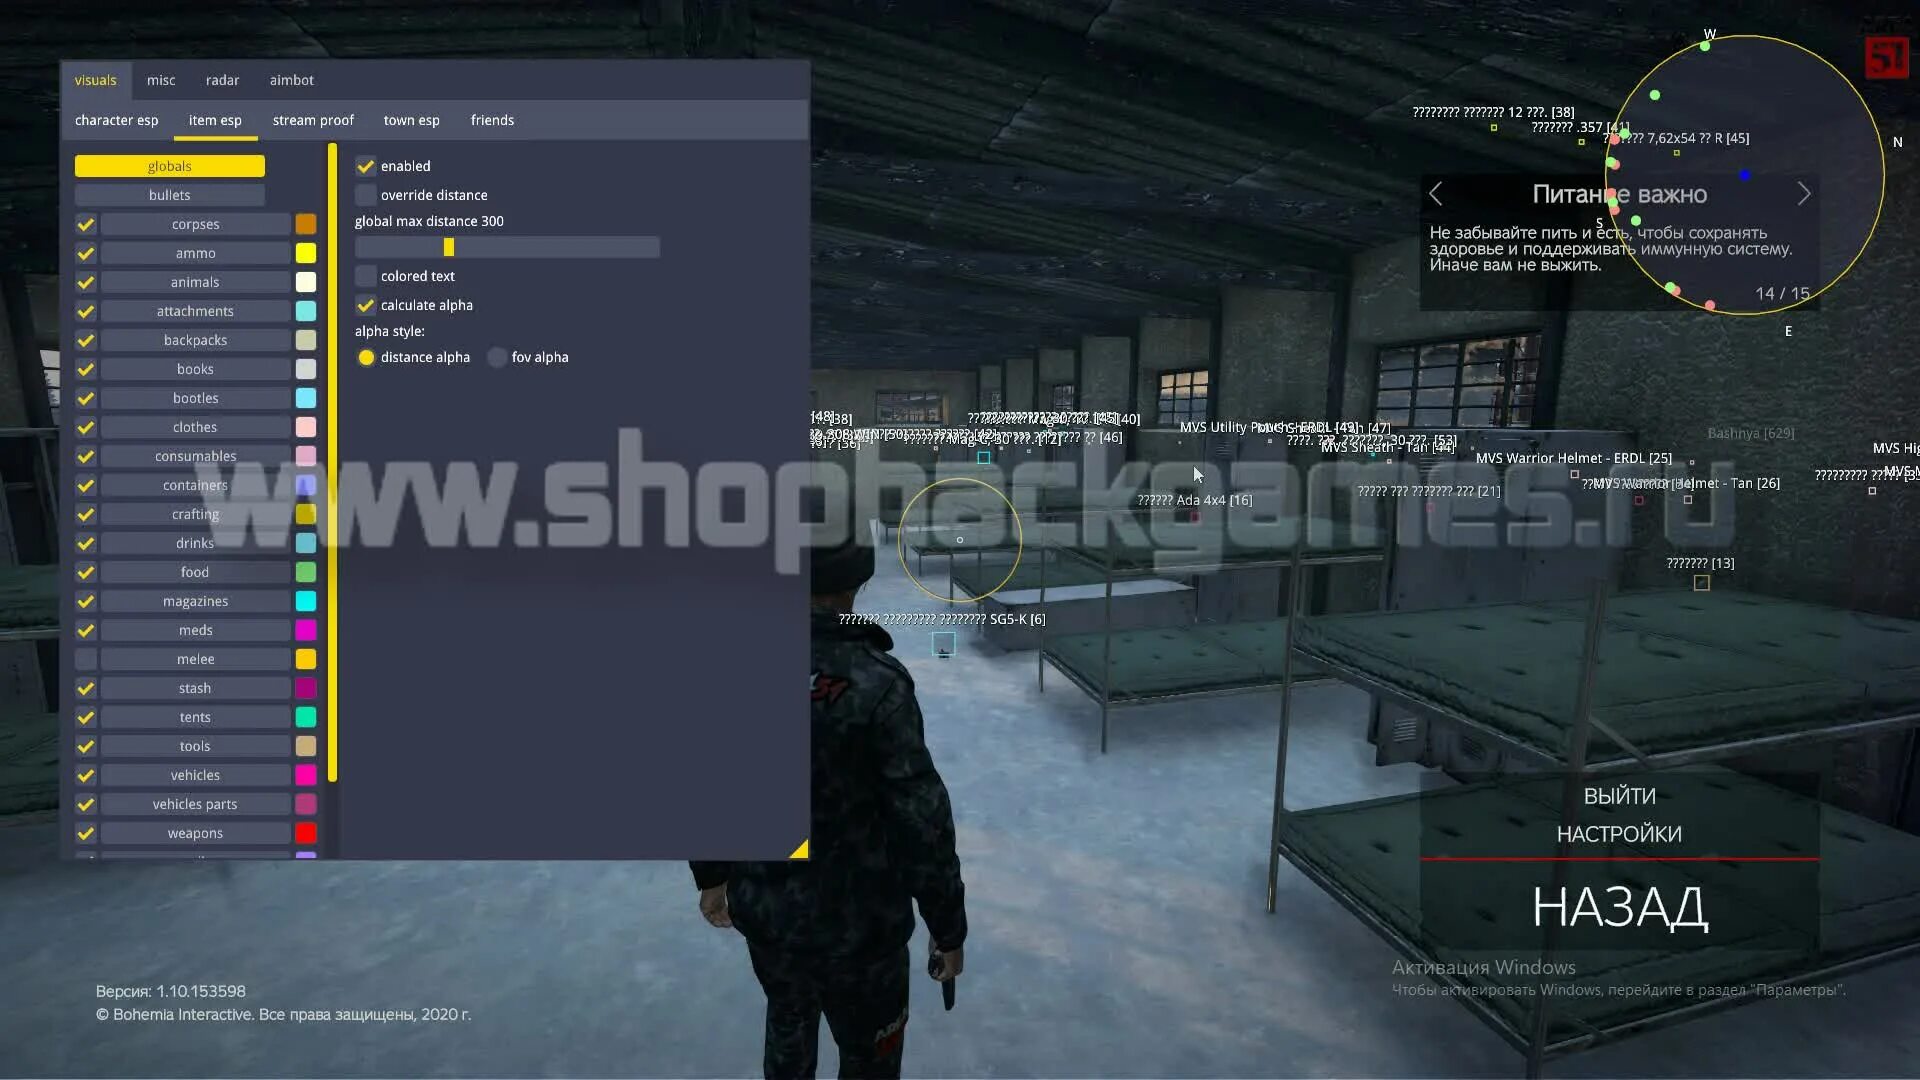Enable the override distance option
The image size is (1920, 1080).
pyautogui.click(x=365, y=194)
